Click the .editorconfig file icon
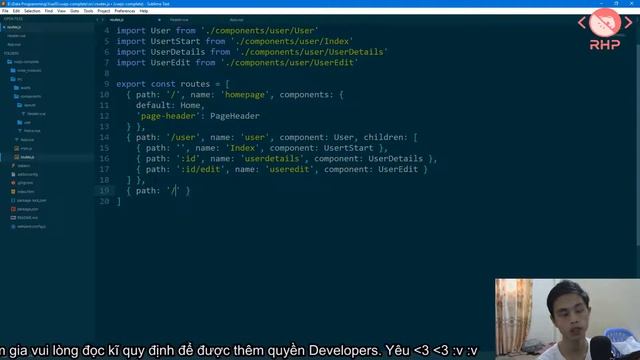Screen dimensions: 640x360 point(13,174)
